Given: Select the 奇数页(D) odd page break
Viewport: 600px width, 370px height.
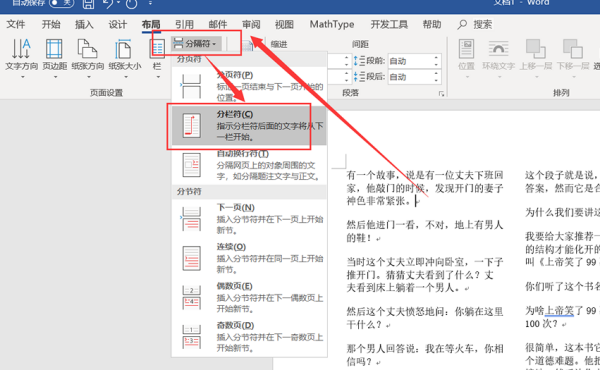Looking at the screenshot, I should (x=249, y=337).
